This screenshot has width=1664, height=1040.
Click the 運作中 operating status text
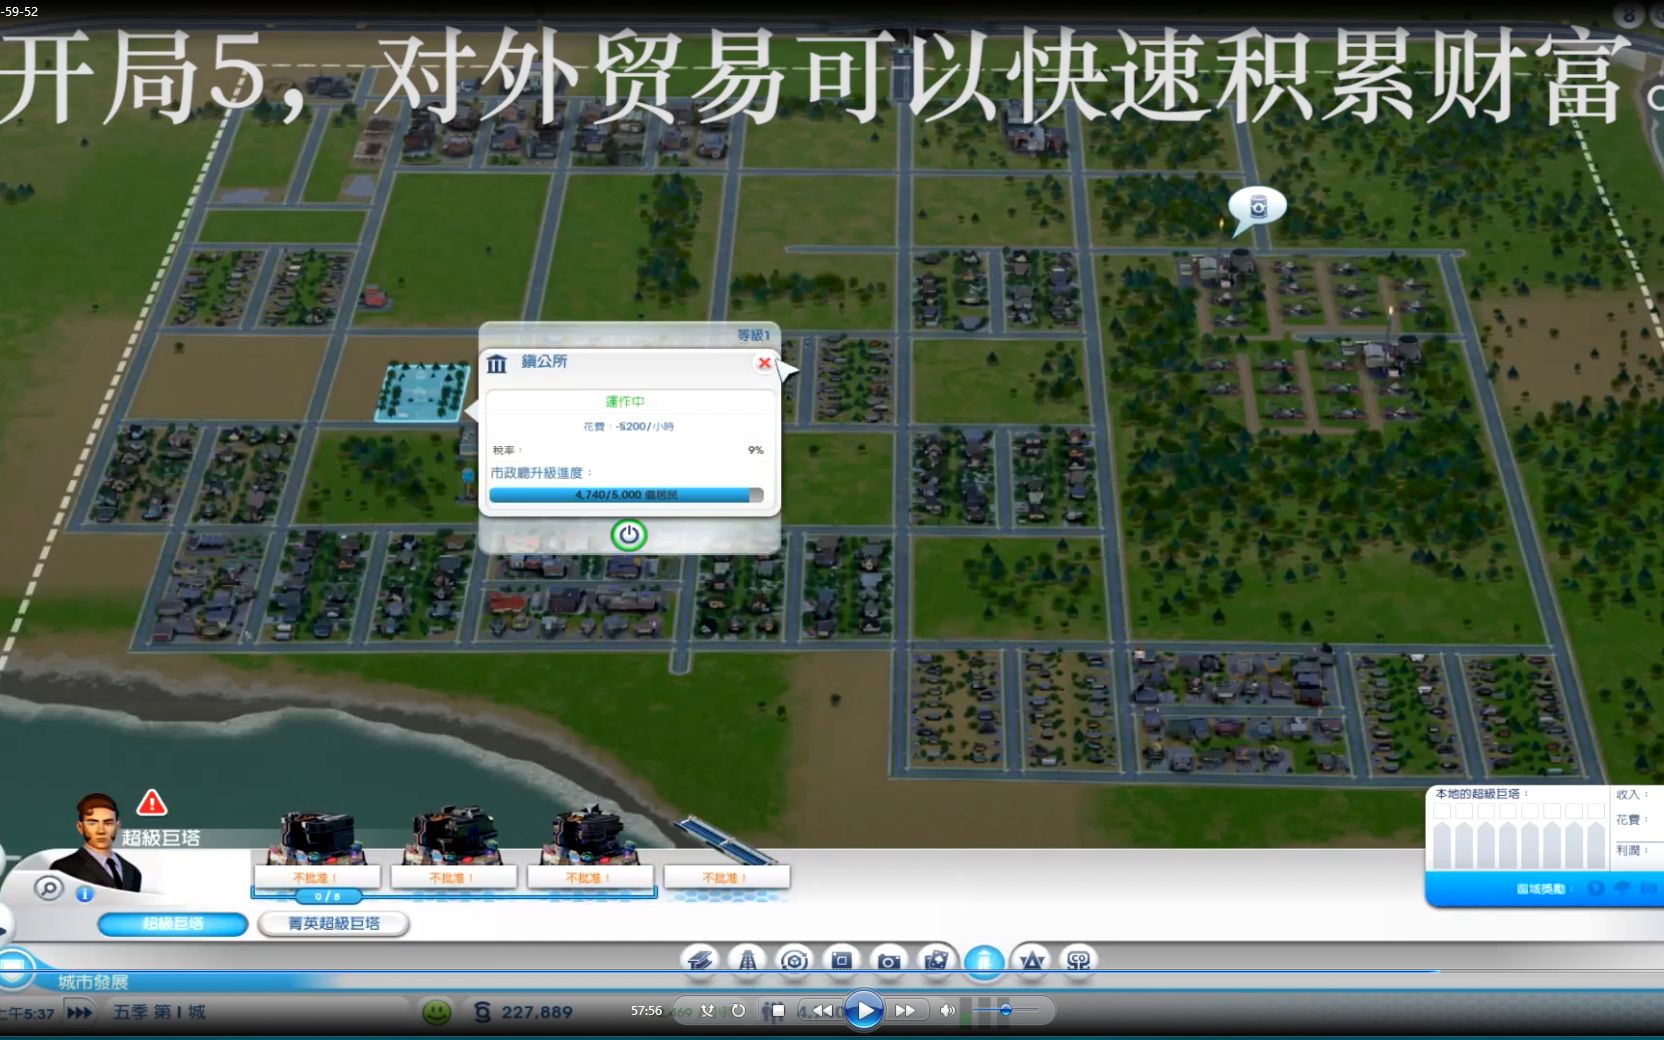pyautogui.click(x=625, y=401)
